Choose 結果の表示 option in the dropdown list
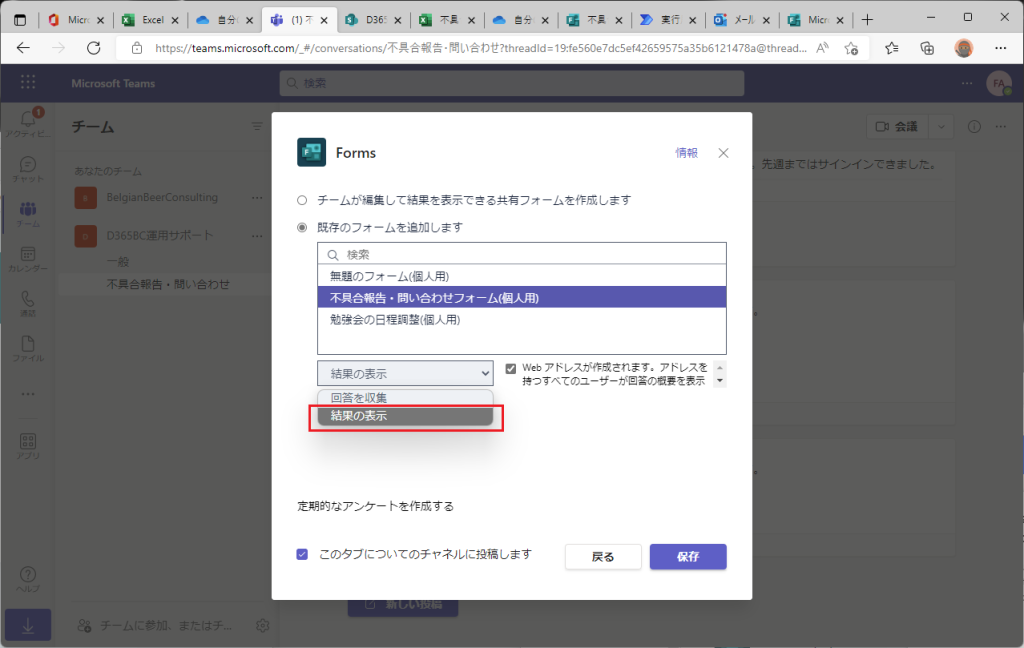This screenshot has width=1024, height=648. click(405, 415)
